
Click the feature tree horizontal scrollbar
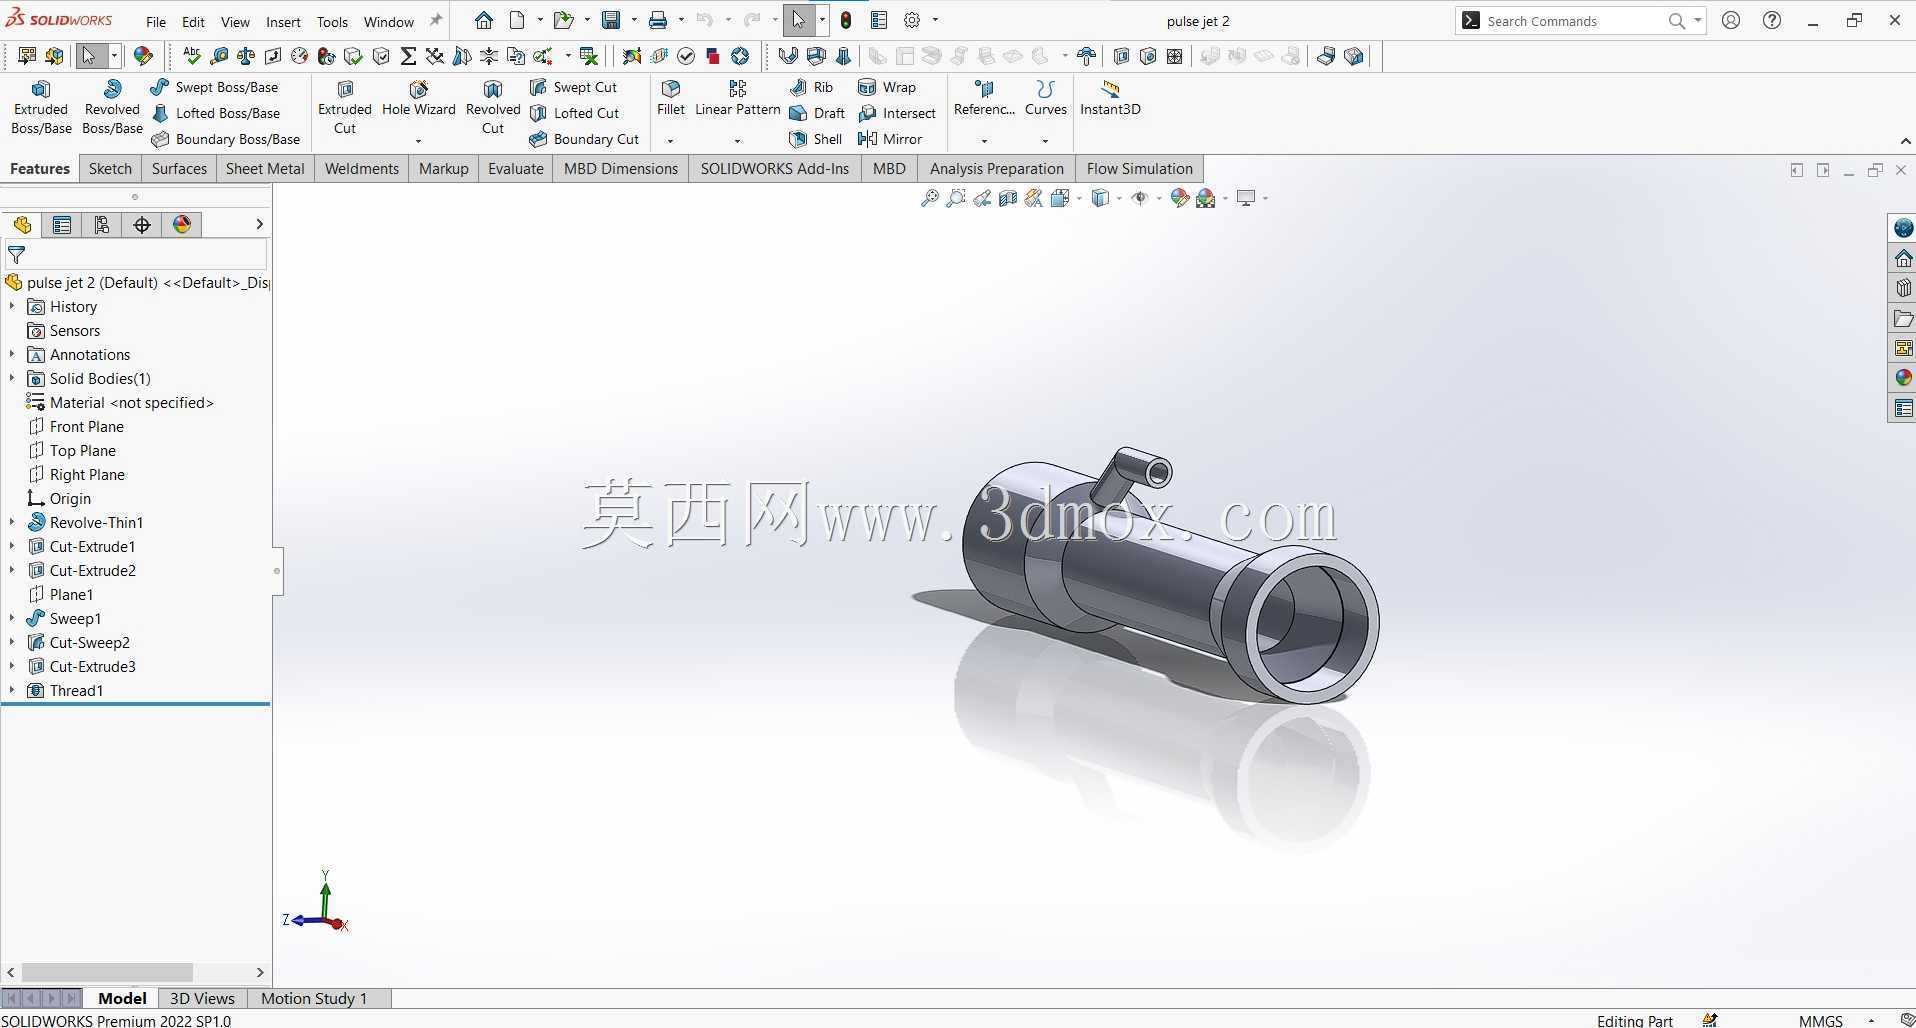click(x=107, y=972)
